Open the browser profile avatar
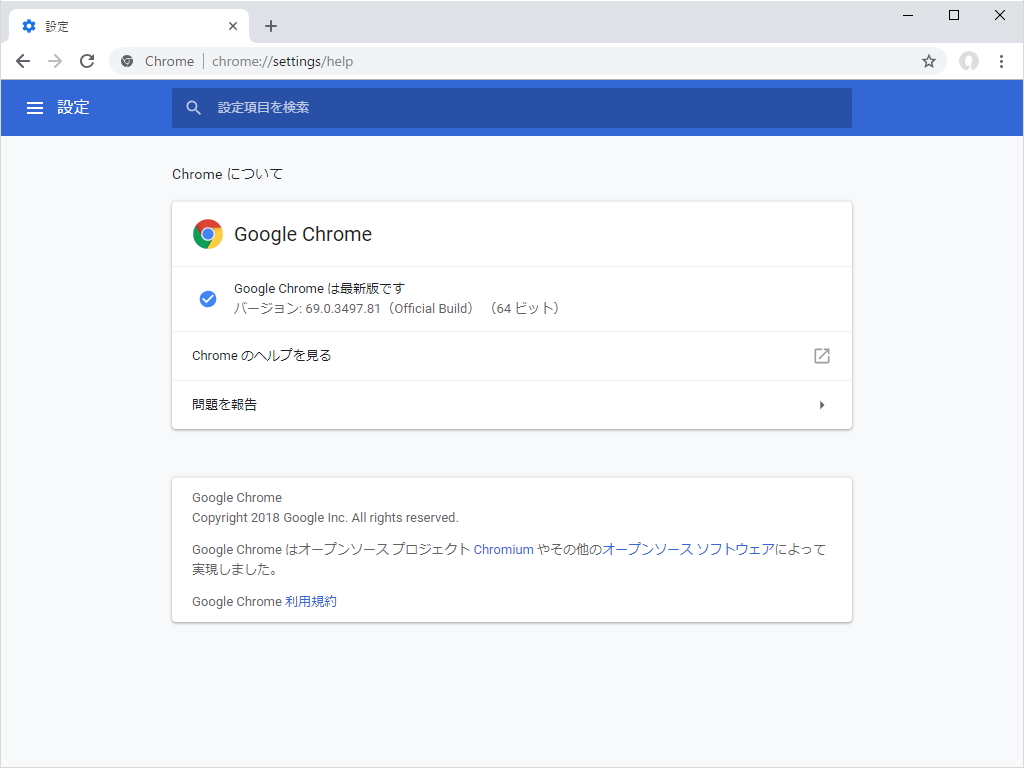The image size is (1024, 768). pos(968,61)
